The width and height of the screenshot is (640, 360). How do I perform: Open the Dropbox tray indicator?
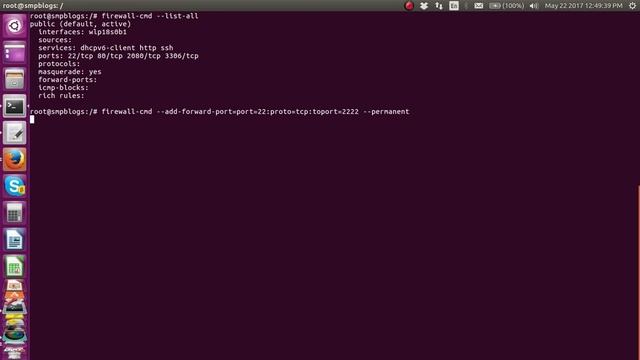pos(424,6)
